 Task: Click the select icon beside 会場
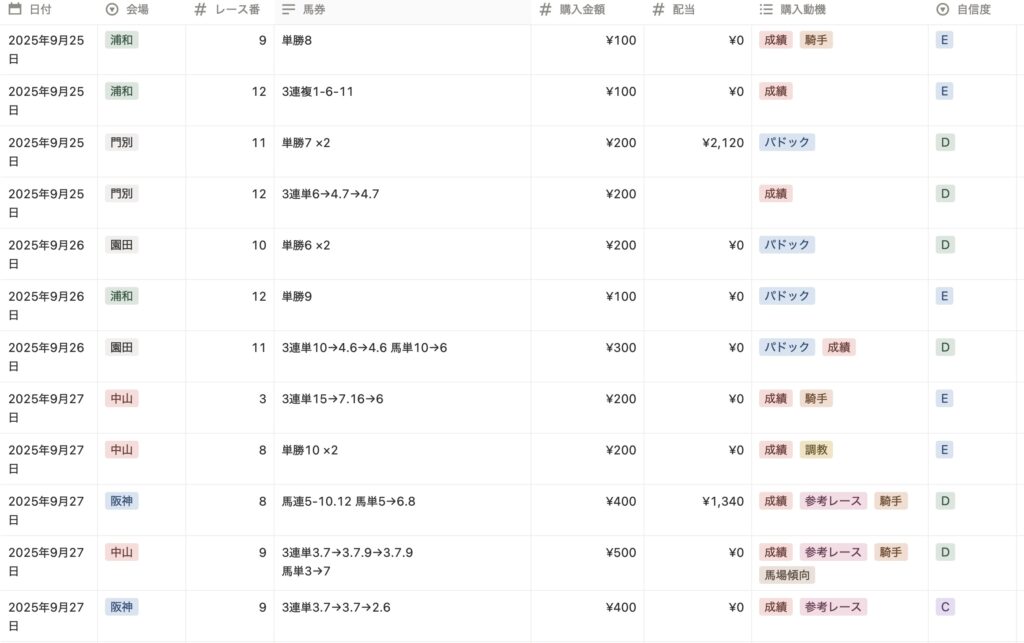[x=111, y=10]
